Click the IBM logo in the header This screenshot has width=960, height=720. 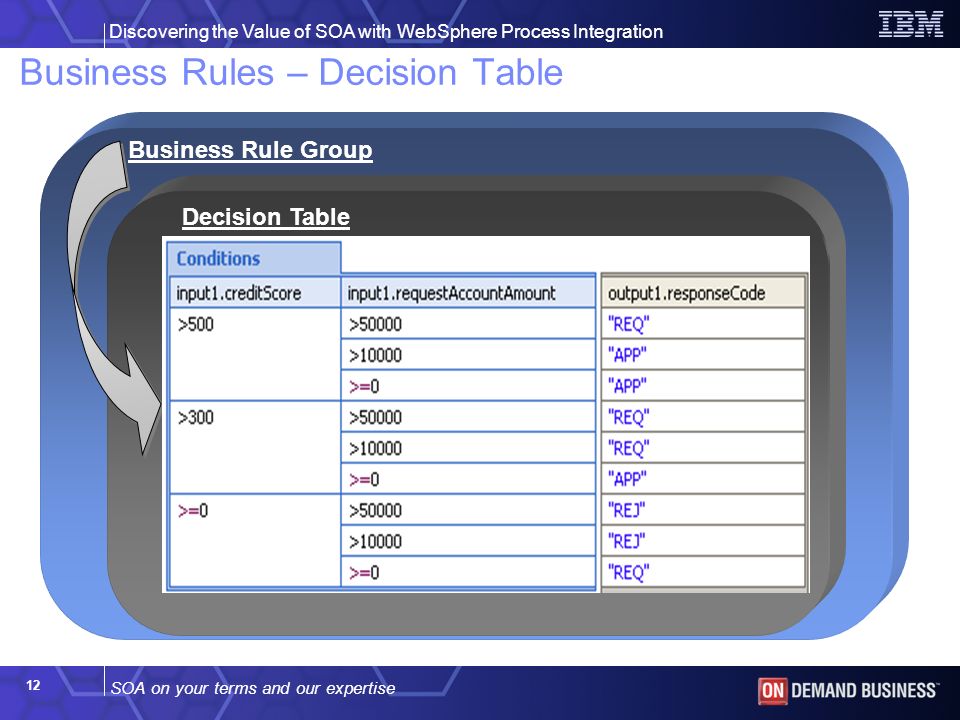(910, 24)
